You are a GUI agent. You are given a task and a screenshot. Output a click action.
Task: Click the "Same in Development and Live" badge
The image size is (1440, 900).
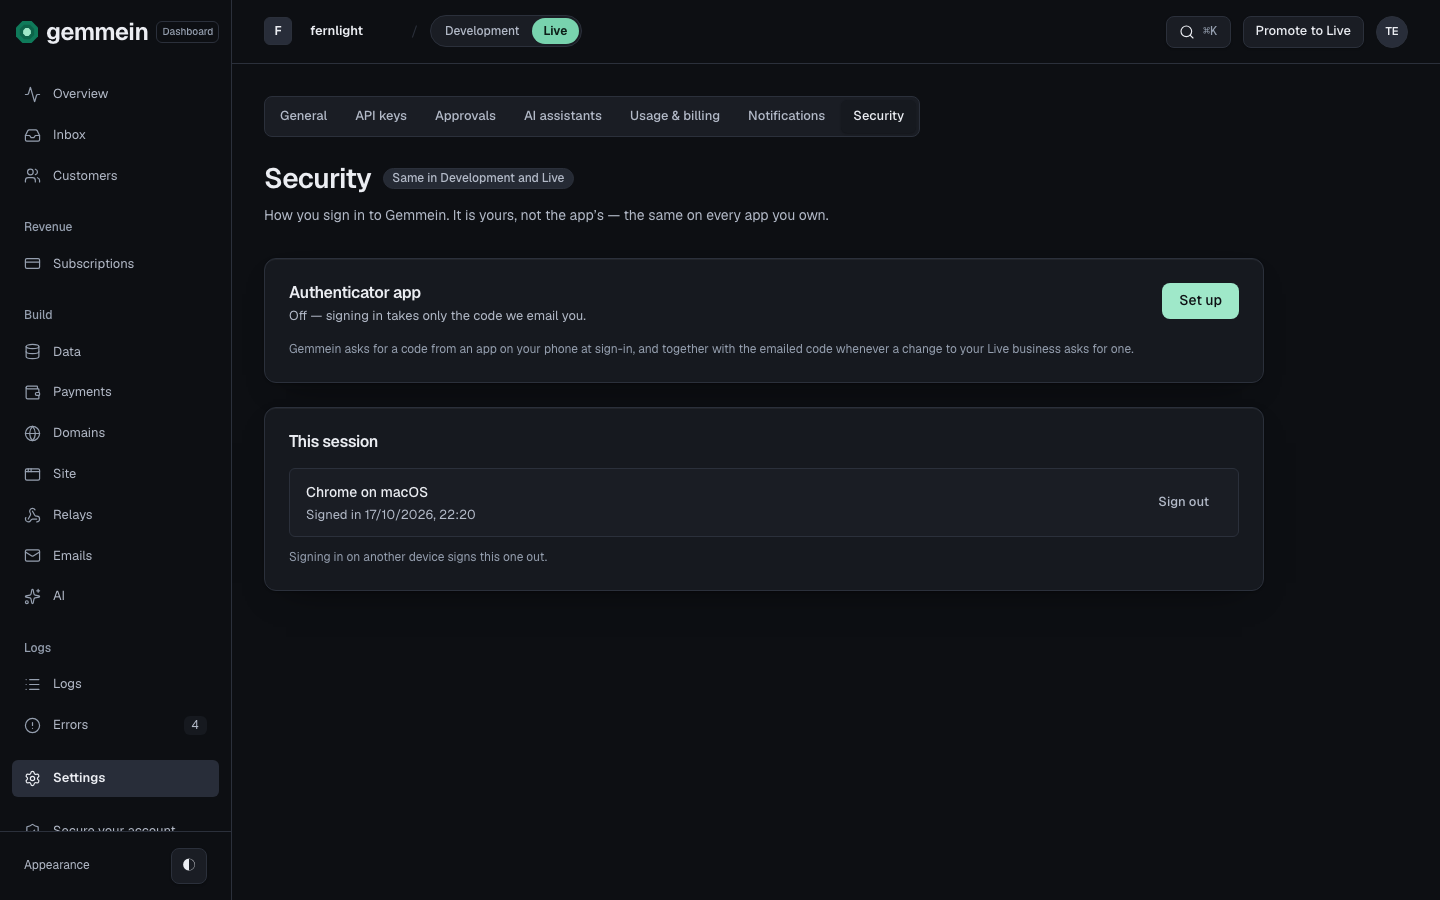click(478, 178)
